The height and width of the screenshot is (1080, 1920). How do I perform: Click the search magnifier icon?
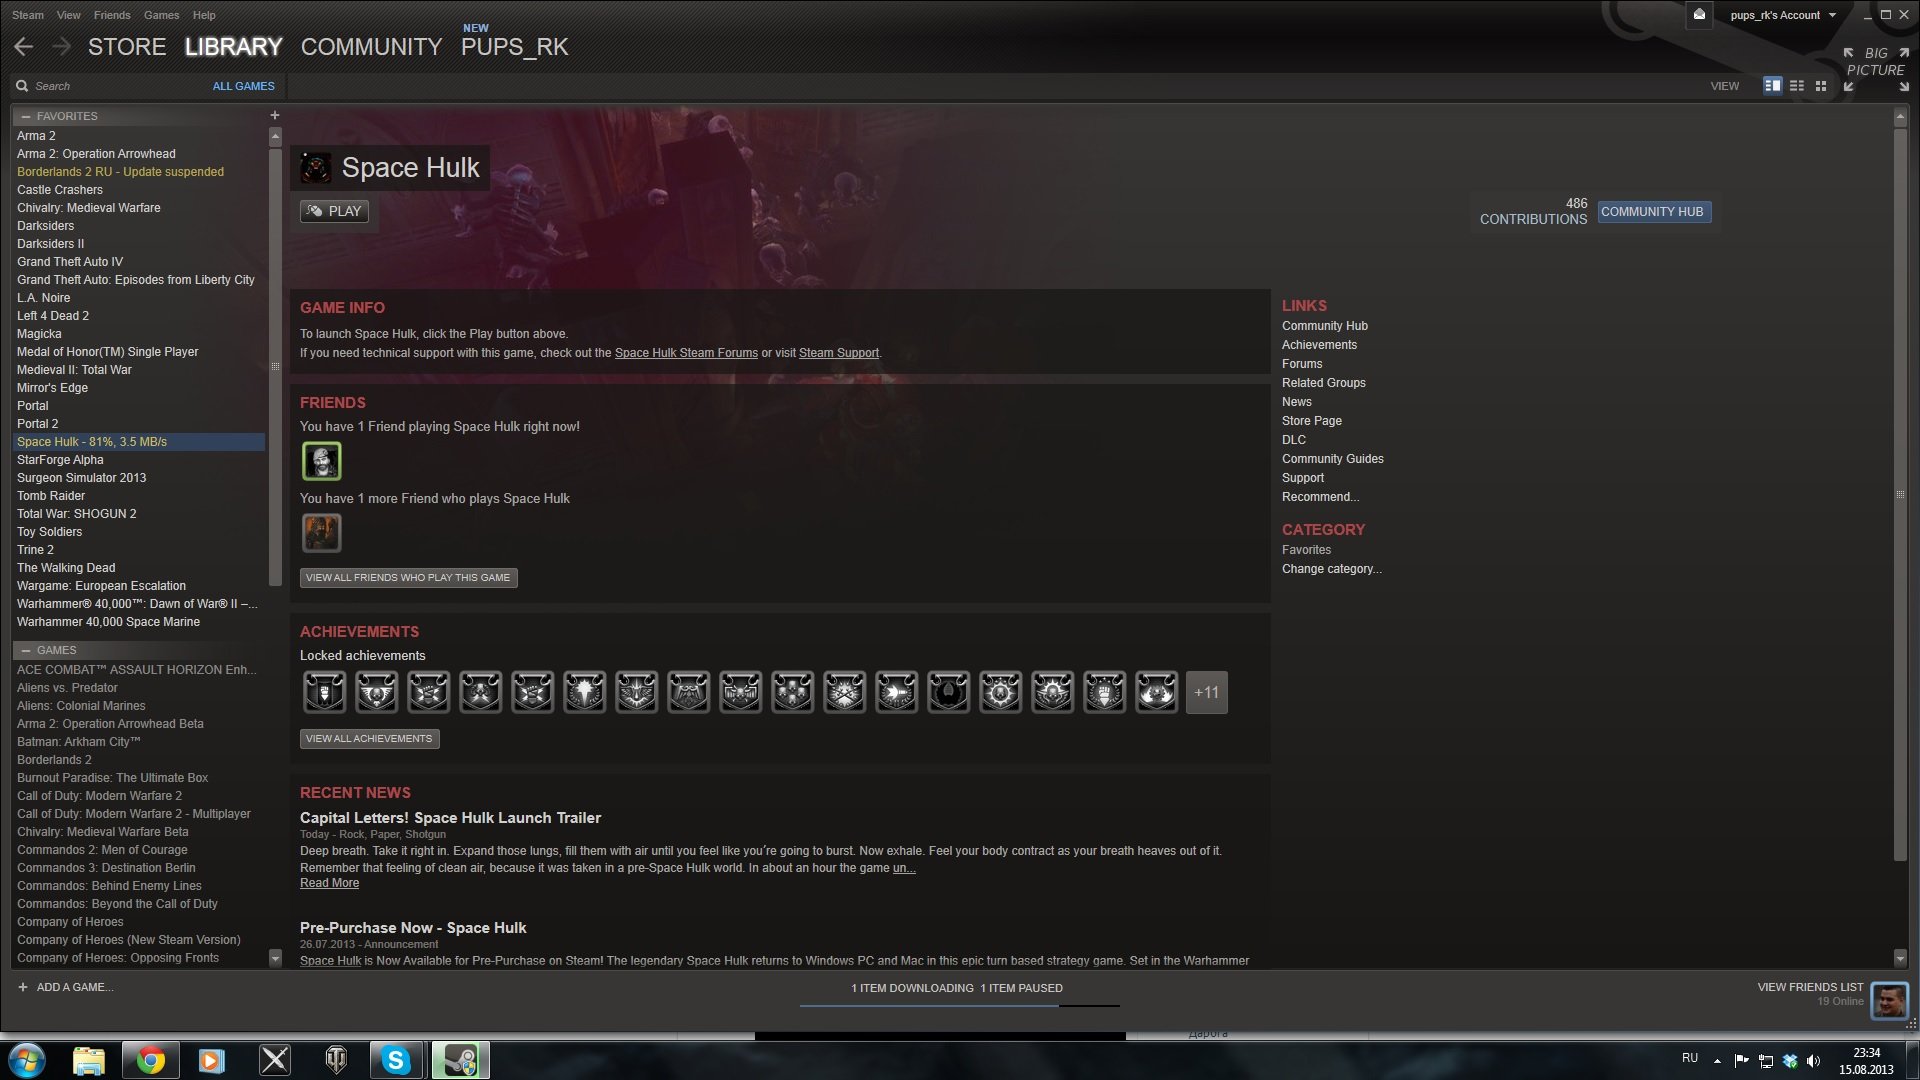tap(22, 86)
